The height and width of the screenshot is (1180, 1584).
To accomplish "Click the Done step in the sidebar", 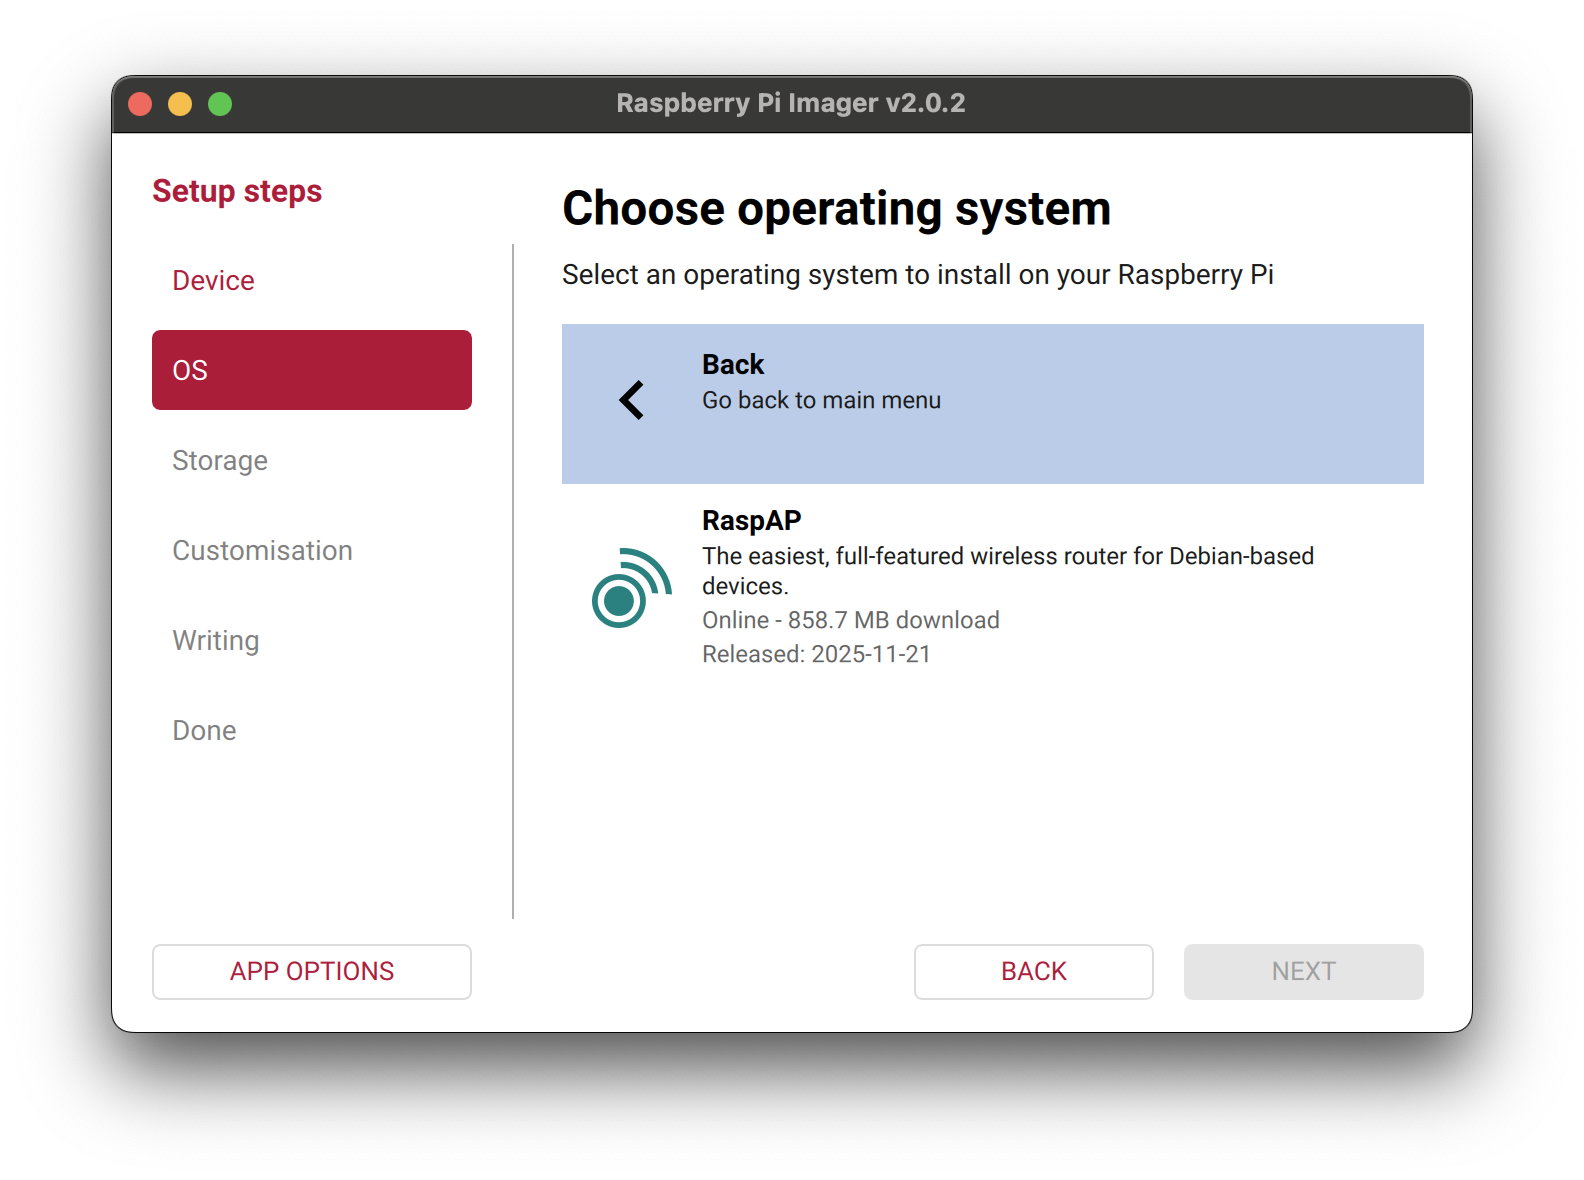I will coord(204,731).
